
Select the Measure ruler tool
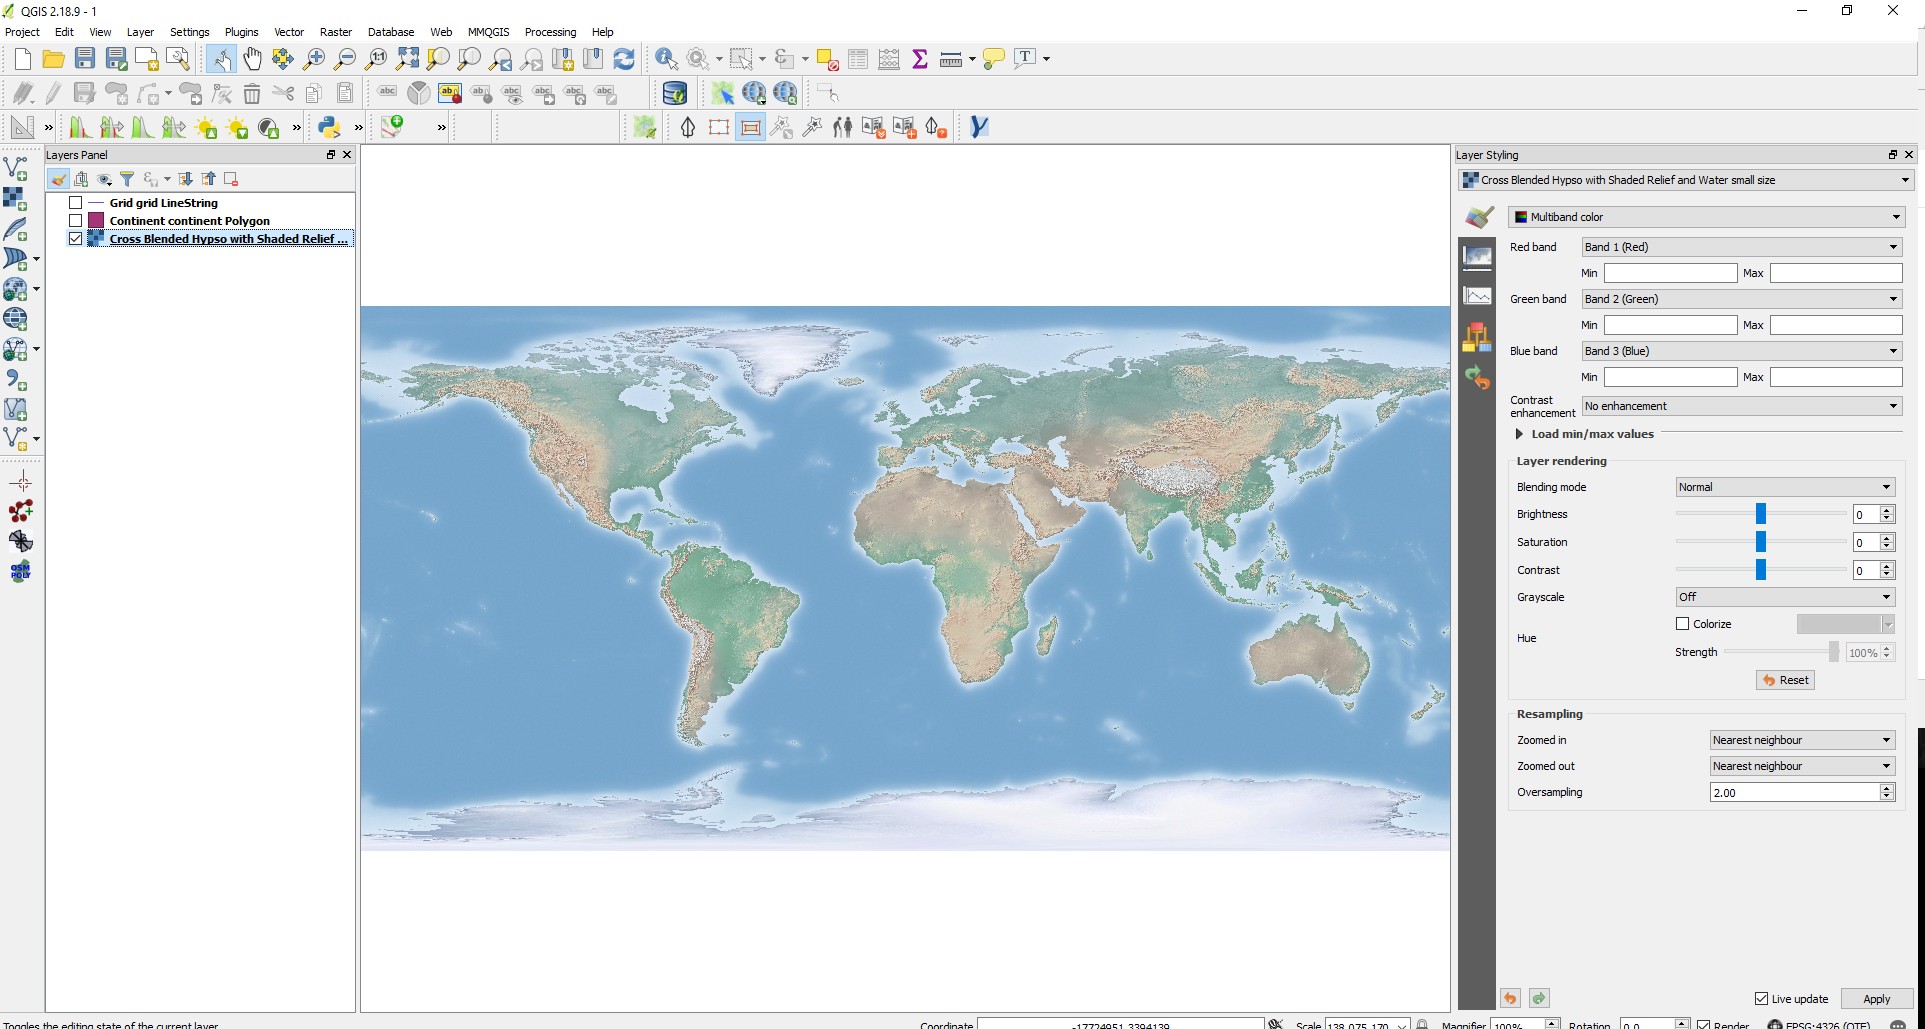point(950,59)
